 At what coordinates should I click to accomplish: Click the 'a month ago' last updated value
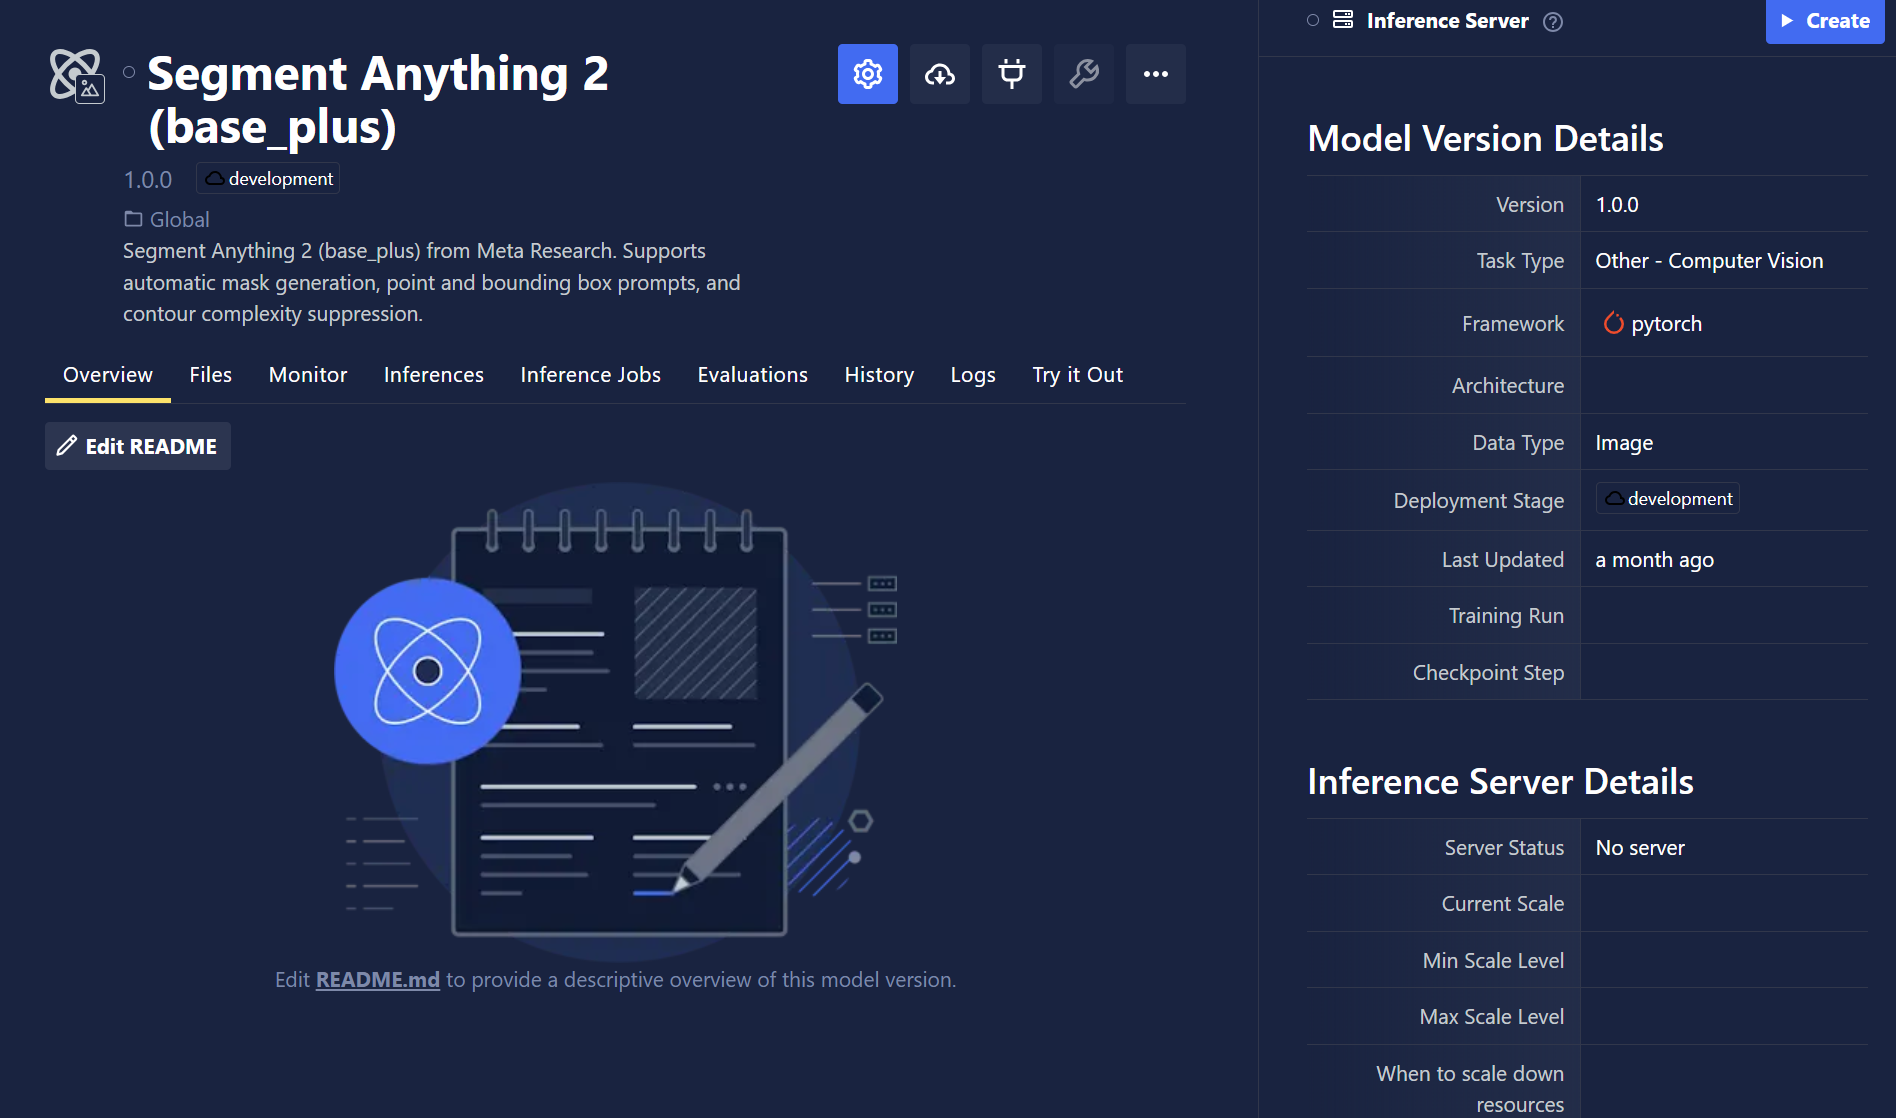click(1654, 560)
